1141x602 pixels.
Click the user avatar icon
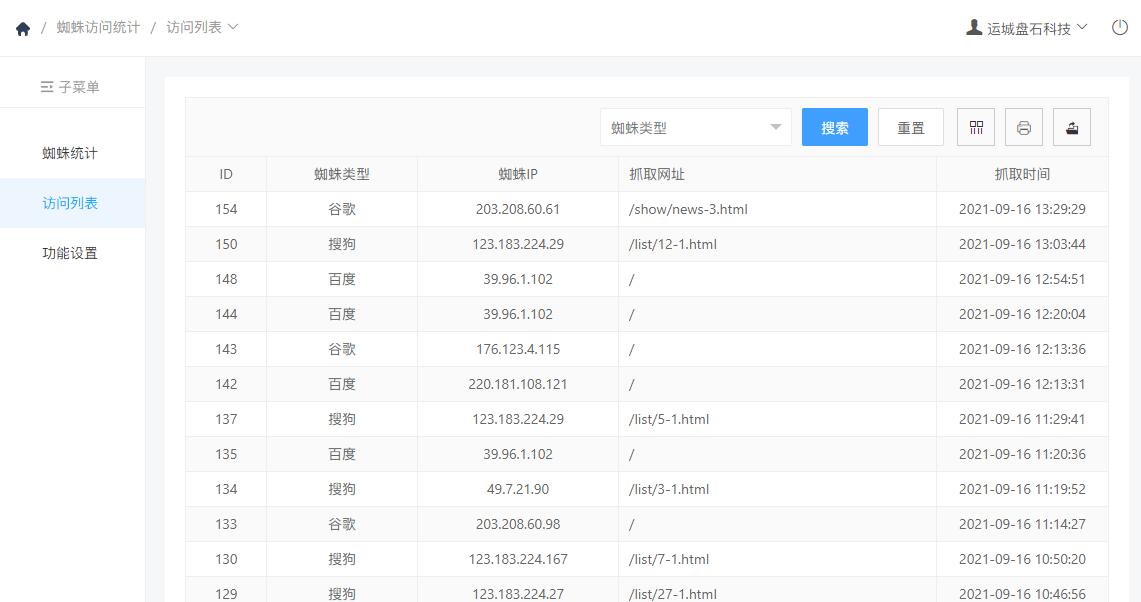[974, 28]
